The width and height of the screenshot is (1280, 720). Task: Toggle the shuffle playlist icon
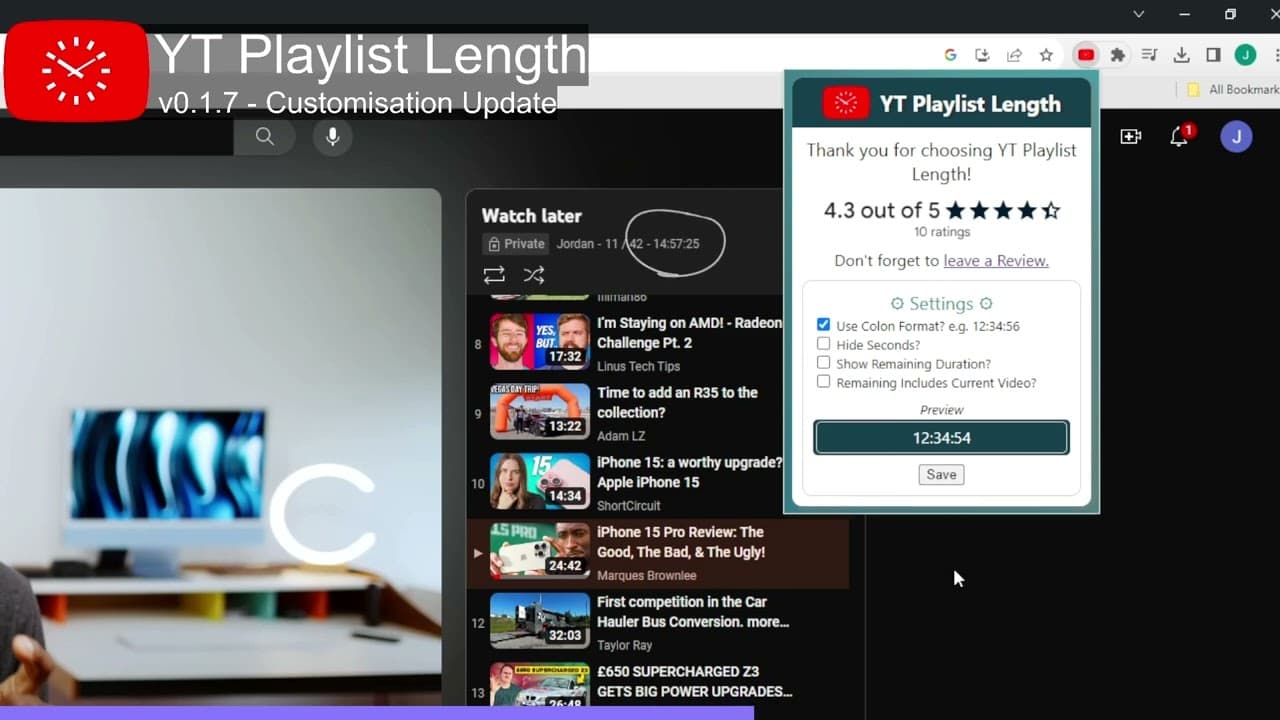point(534,274)
